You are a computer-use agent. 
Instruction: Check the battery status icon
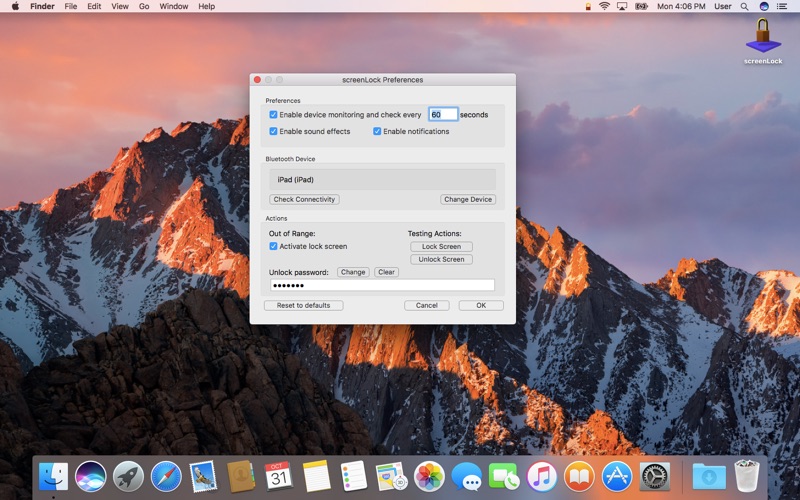[x=641, y=6]
